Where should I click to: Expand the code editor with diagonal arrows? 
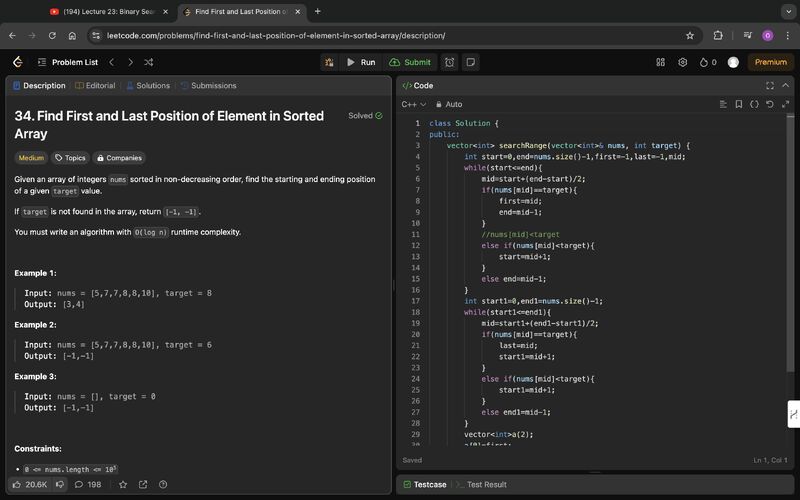tap(785, 104)
